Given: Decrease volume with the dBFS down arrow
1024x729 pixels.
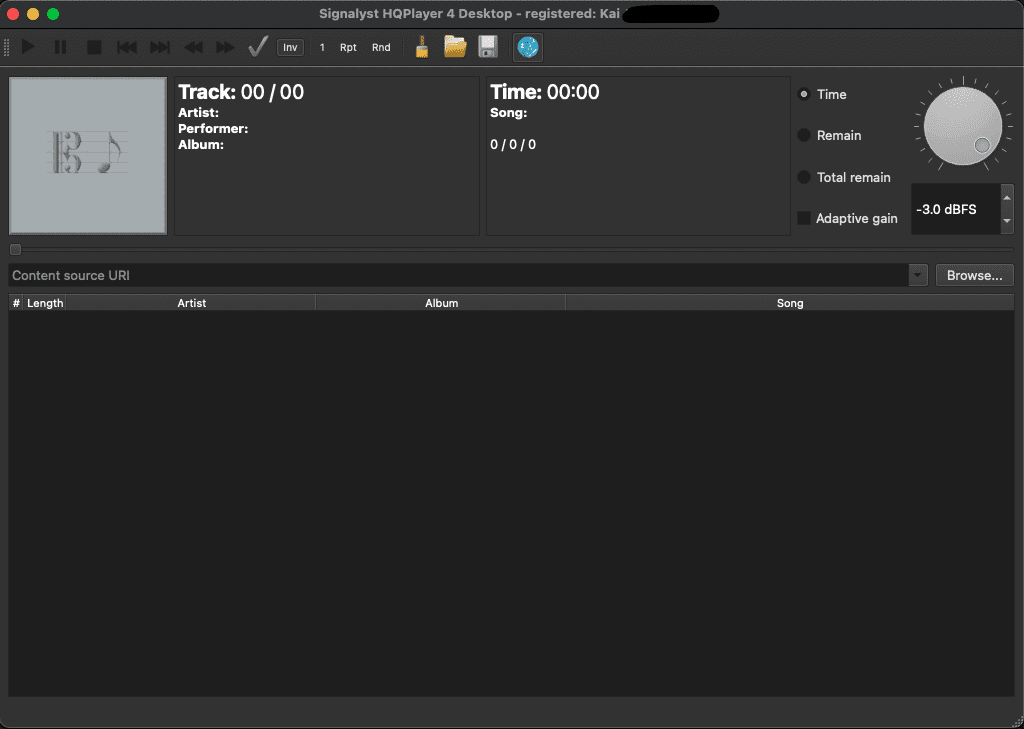Looking at the screenshot, I should coord(1007,221).
